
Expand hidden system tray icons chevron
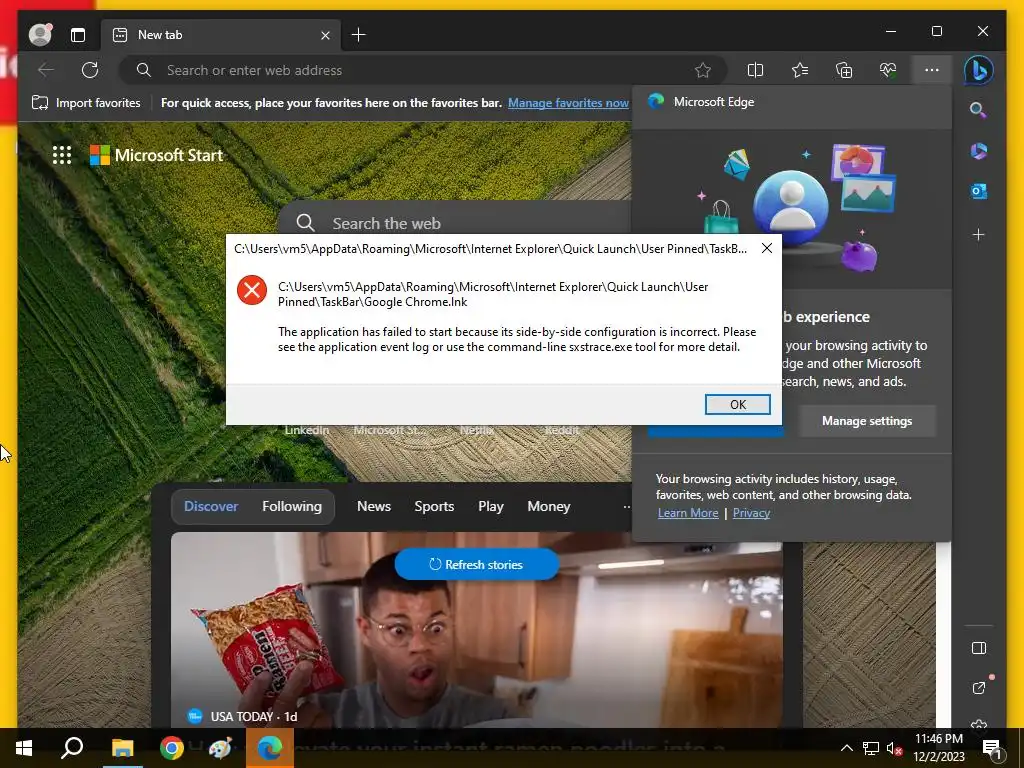[x=846, y=748]
